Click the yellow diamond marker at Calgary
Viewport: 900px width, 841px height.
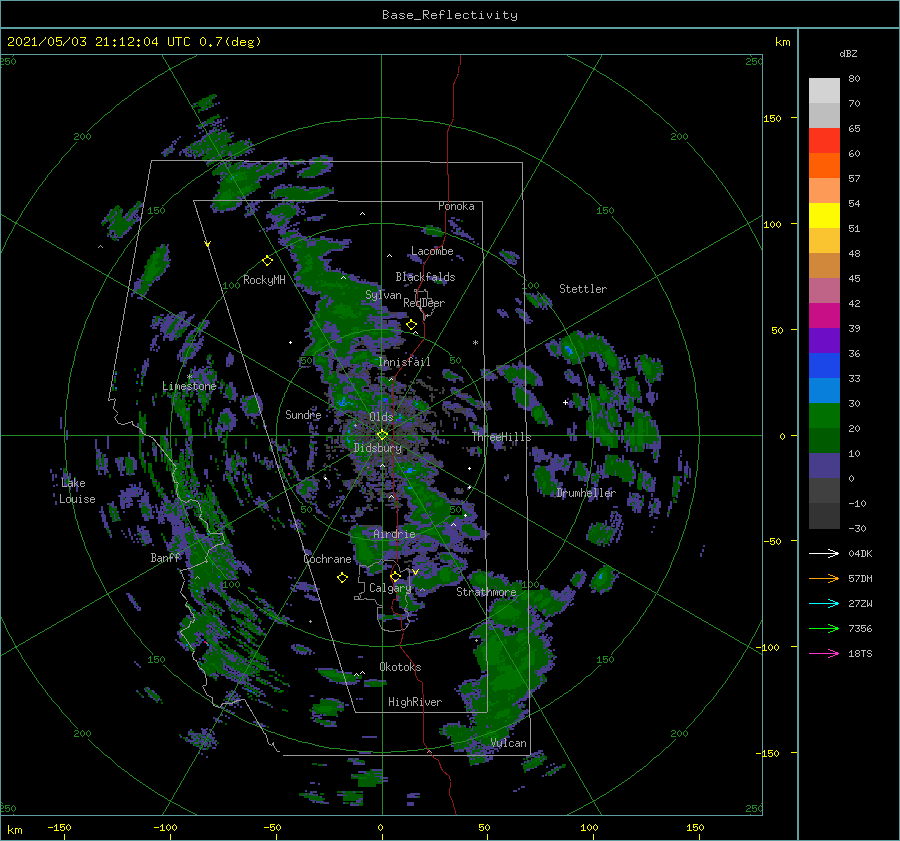tap(395, 576)
